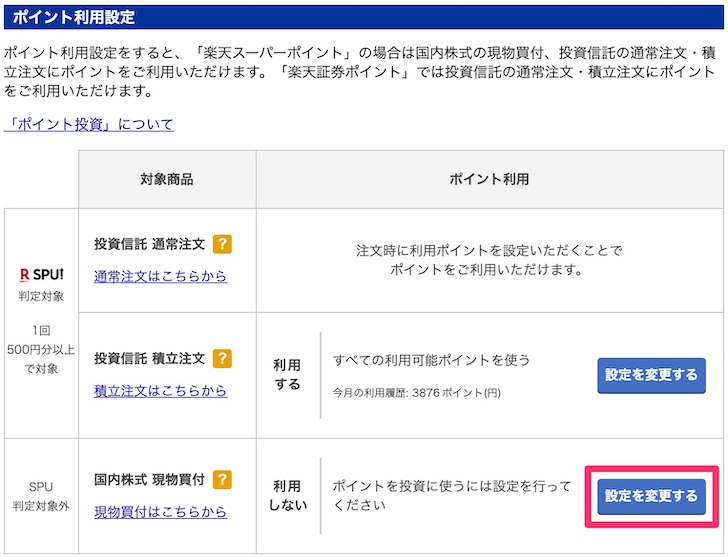Click すべての利用可能ポイントを使う text
Viewport: 728px width, 558px height.
431,360
